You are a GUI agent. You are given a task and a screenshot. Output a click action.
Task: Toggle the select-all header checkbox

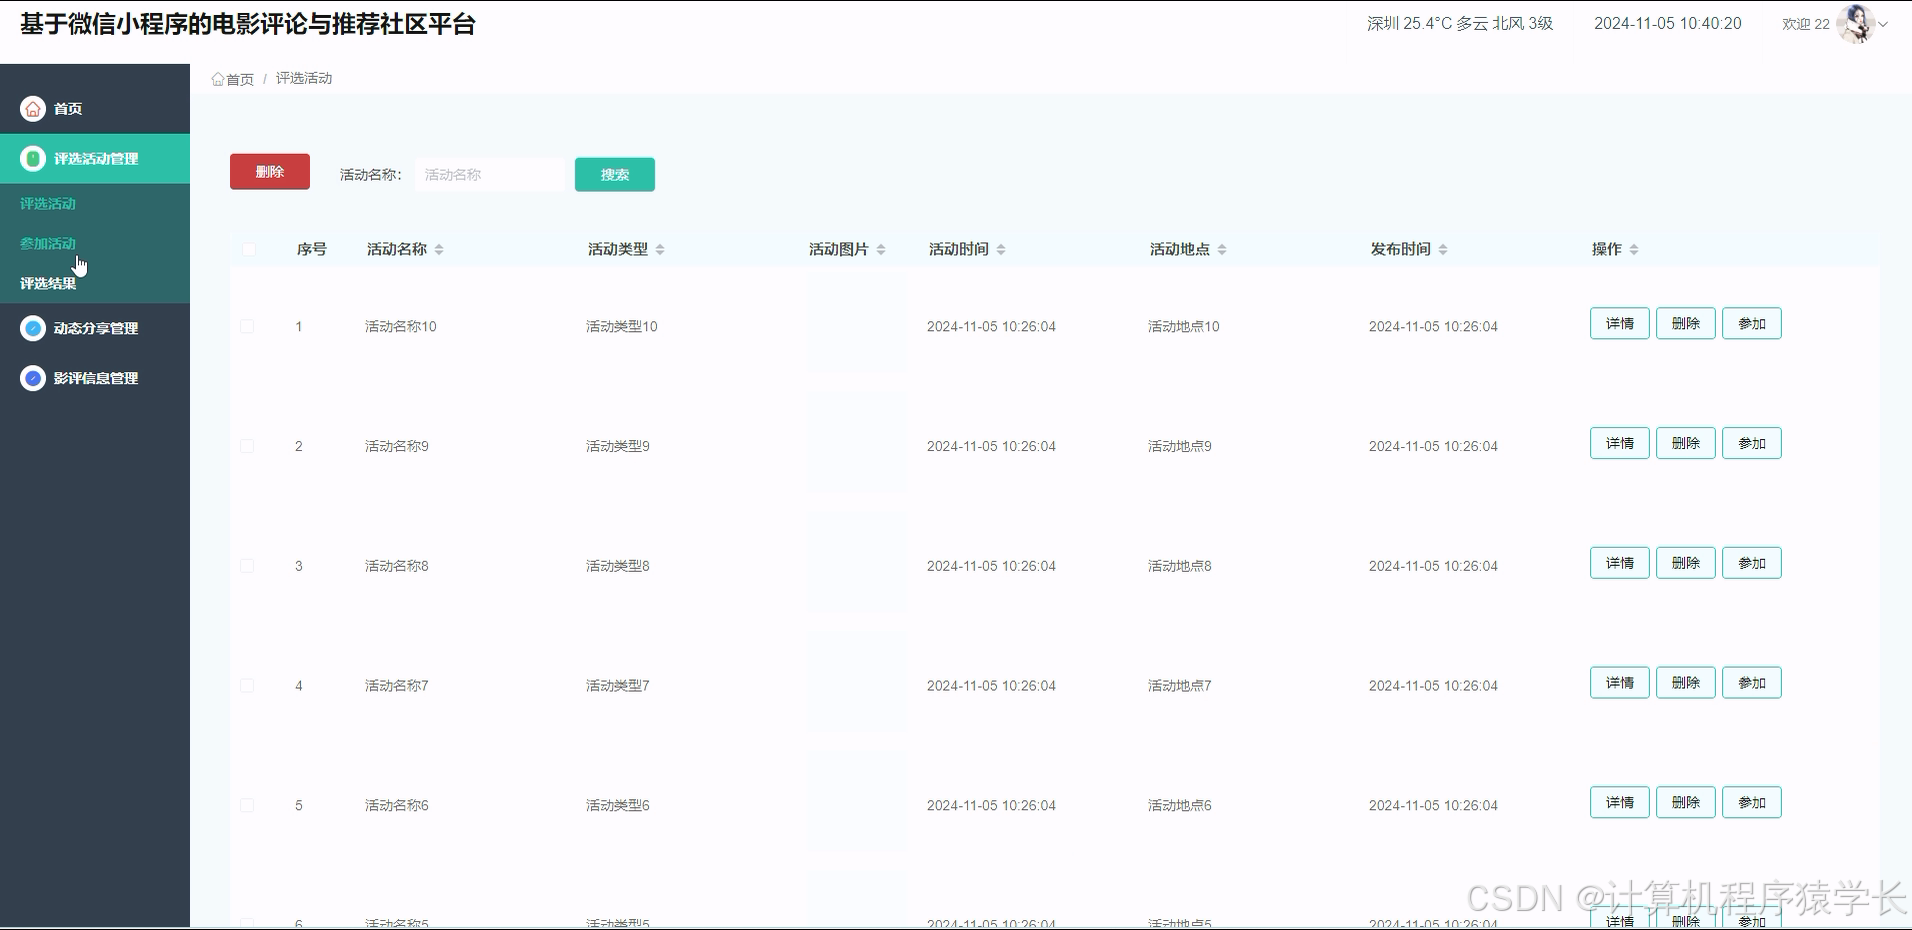click(x=248, y=249)
